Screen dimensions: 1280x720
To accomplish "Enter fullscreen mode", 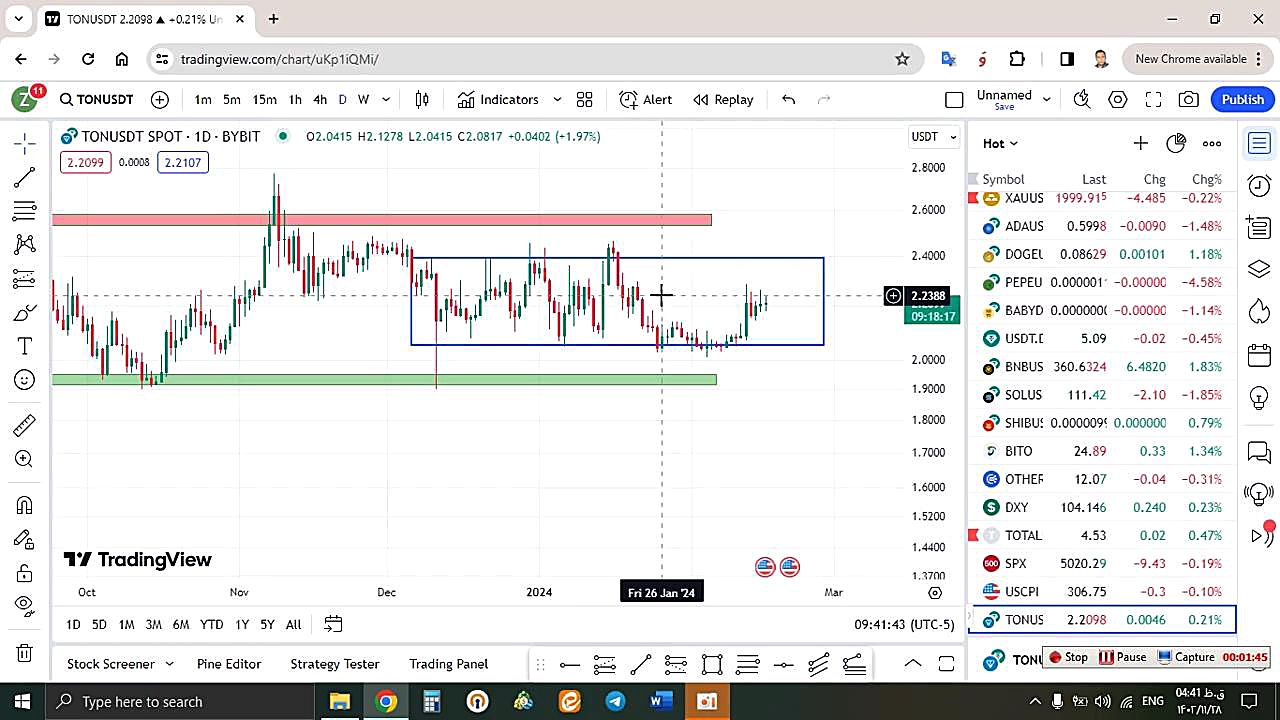I will 1153,99.
